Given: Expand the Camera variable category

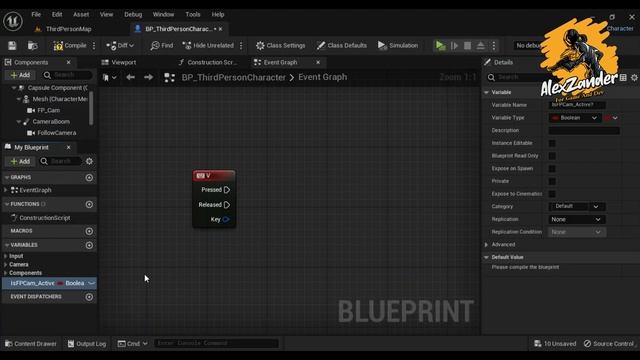Looking at the screenshot, I should coord(5,264).
